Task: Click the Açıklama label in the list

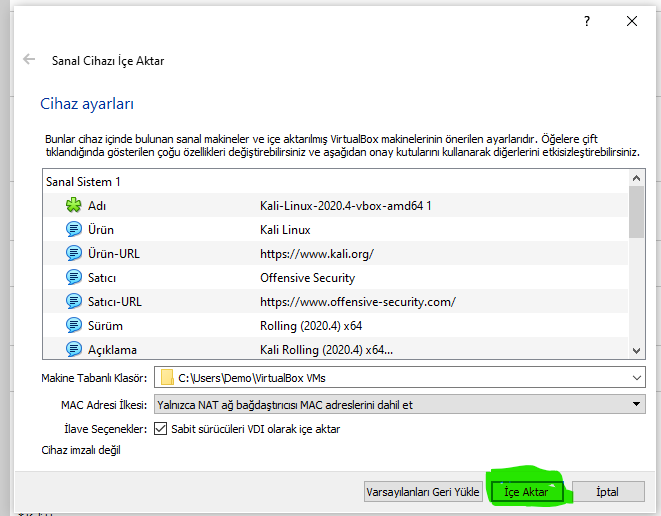Action: click(x=112, y=350)
